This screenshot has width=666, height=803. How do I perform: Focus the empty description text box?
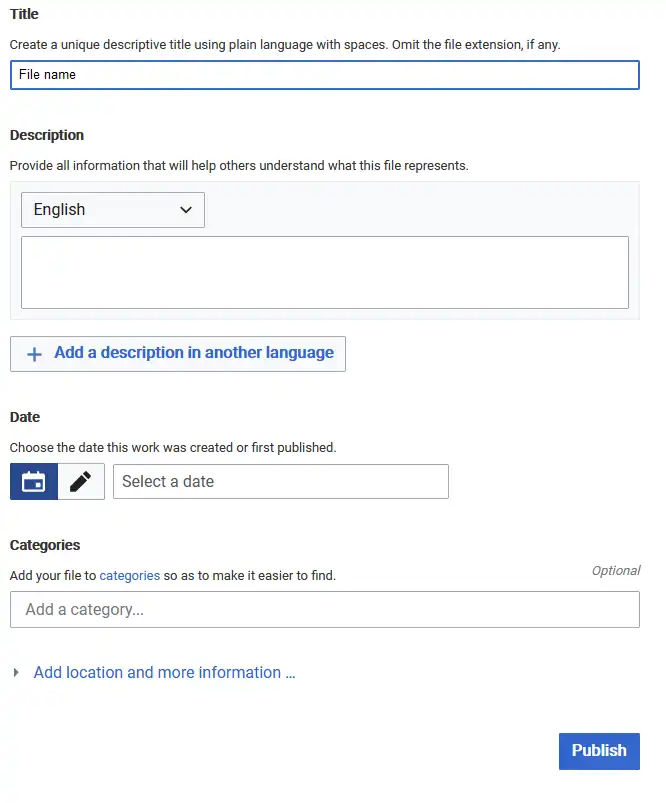point(325,272)
